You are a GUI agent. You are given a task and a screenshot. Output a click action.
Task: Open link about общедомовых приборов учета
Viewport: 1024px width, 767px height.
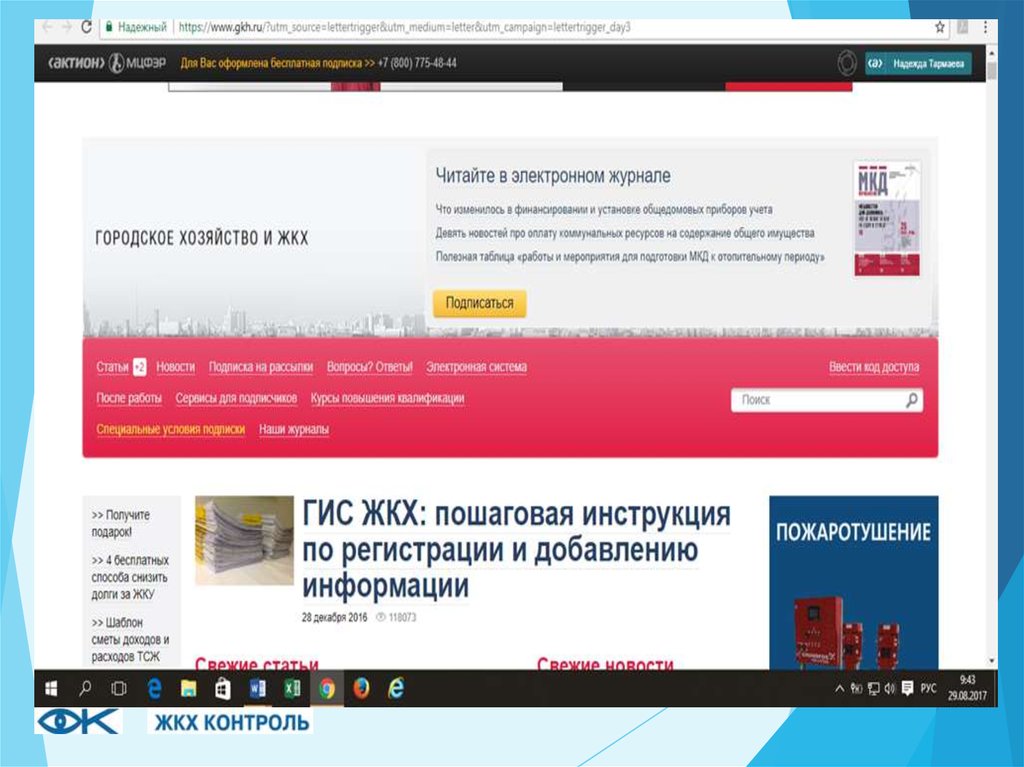point(604,210)
